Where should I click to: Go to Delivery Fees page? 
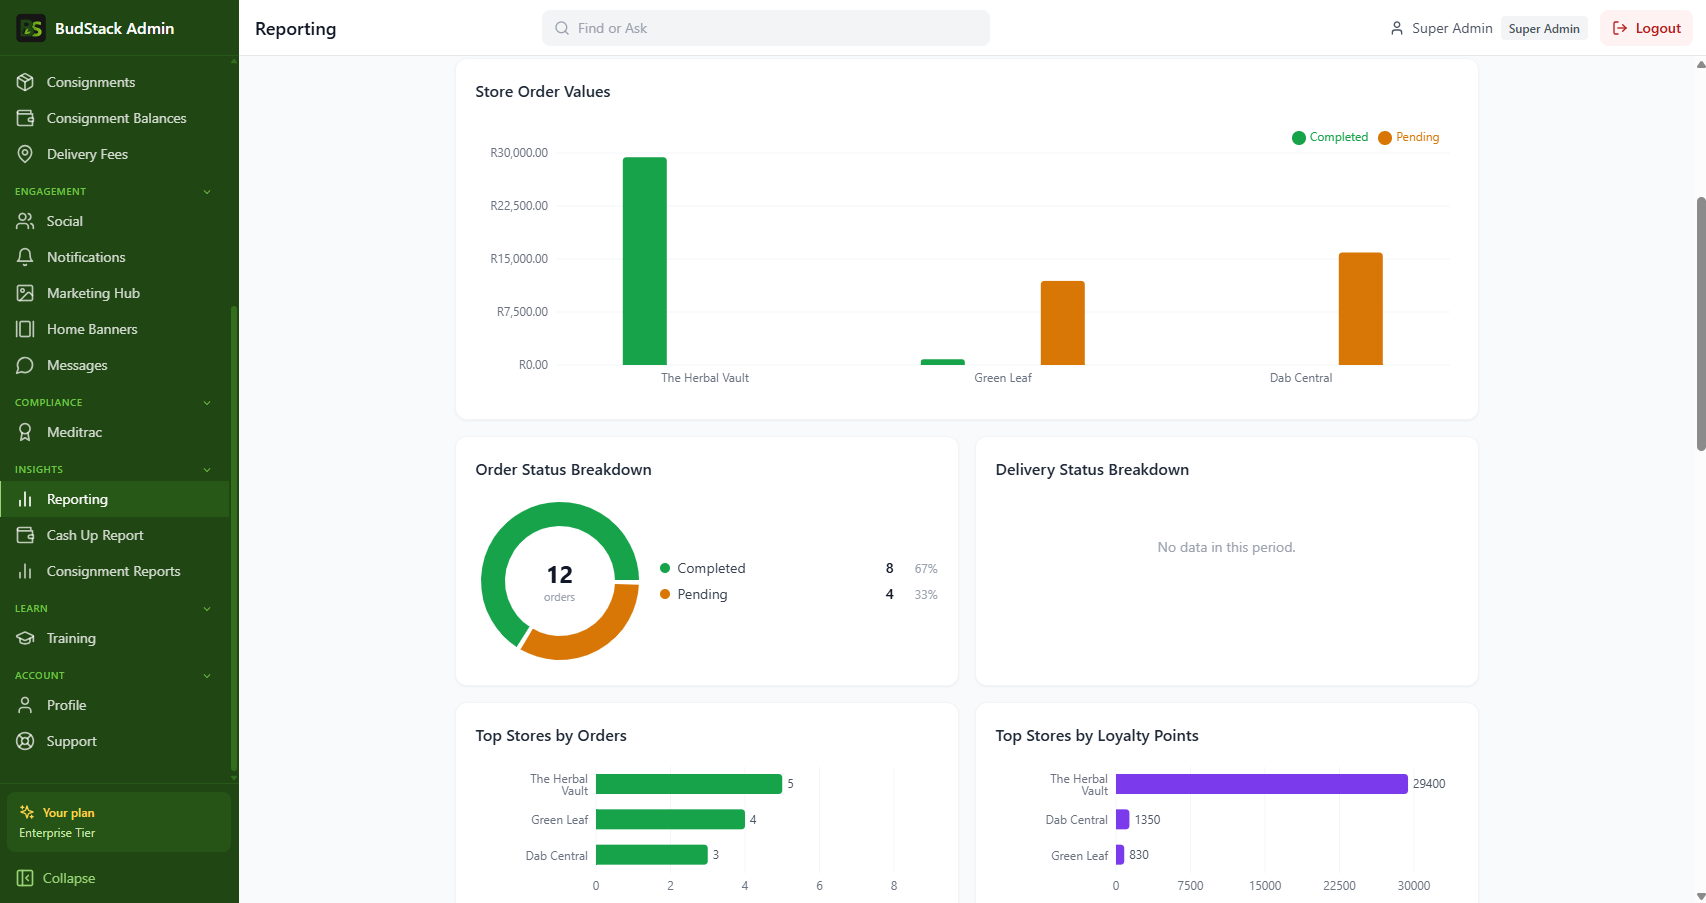[x=115, y=154]
